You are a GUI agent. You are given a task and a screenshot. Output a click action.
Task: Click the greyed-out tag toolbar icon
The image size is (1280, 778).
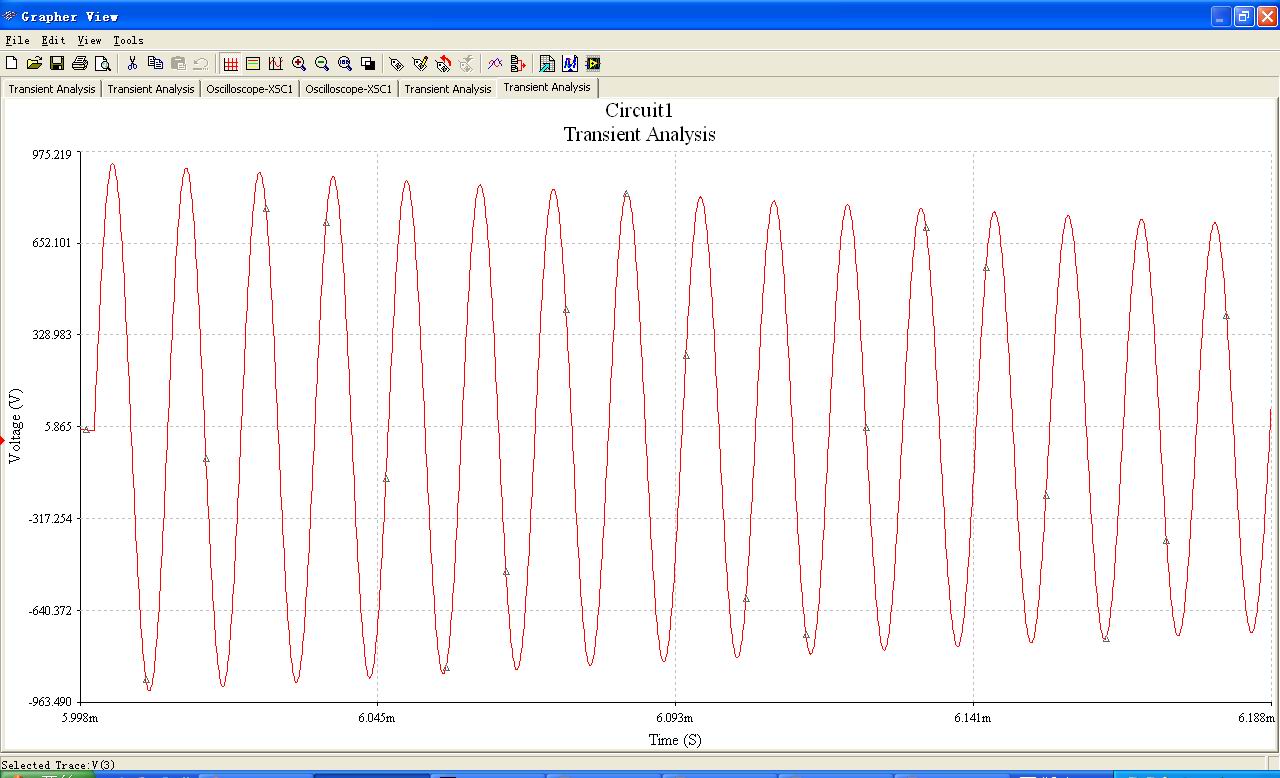[x=466, y=64]
